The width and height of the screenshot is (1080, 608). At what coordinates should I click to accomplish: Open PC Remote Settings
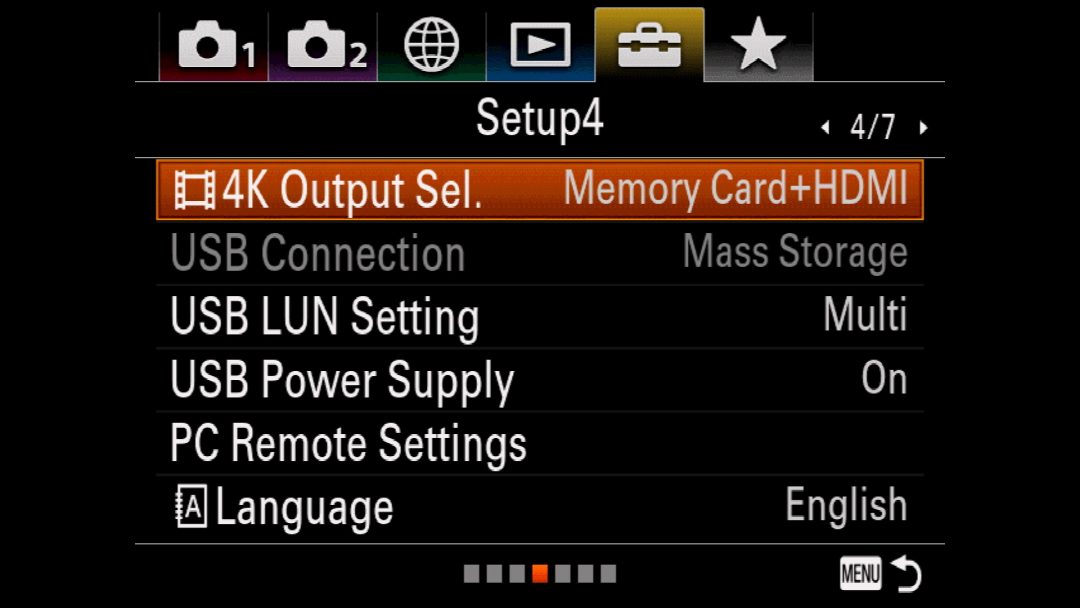coord(540,443)
